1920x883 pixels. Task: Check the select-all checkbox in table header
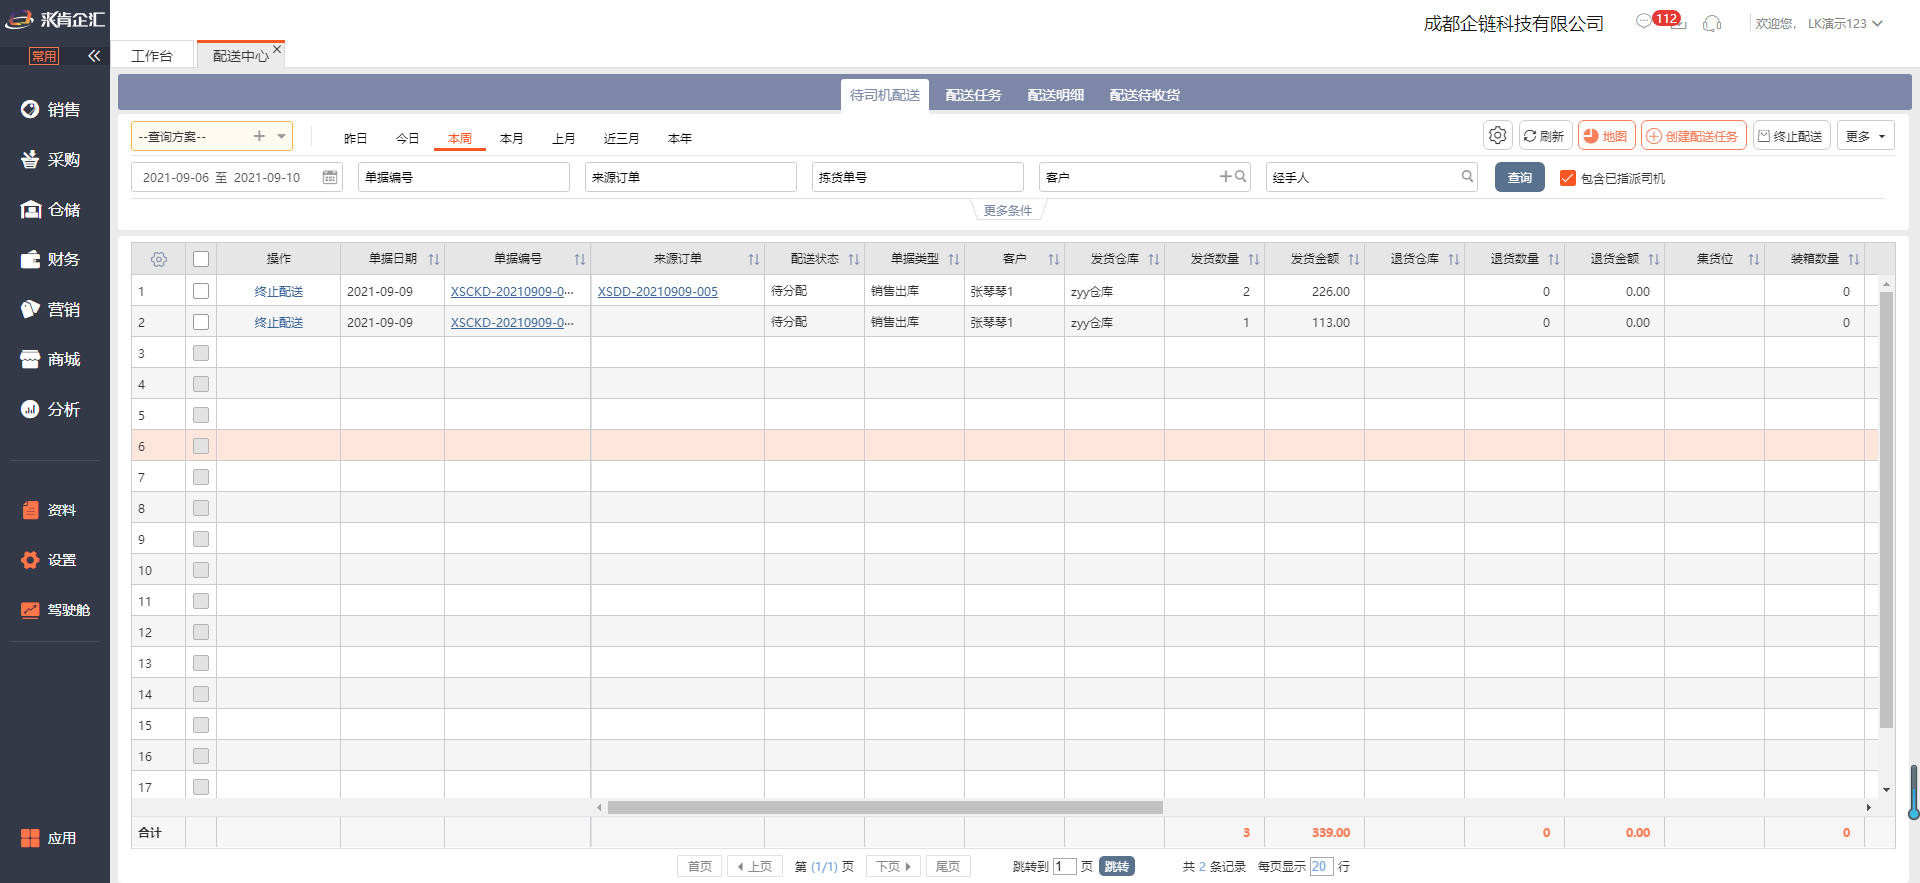click(x=201, y=259)
